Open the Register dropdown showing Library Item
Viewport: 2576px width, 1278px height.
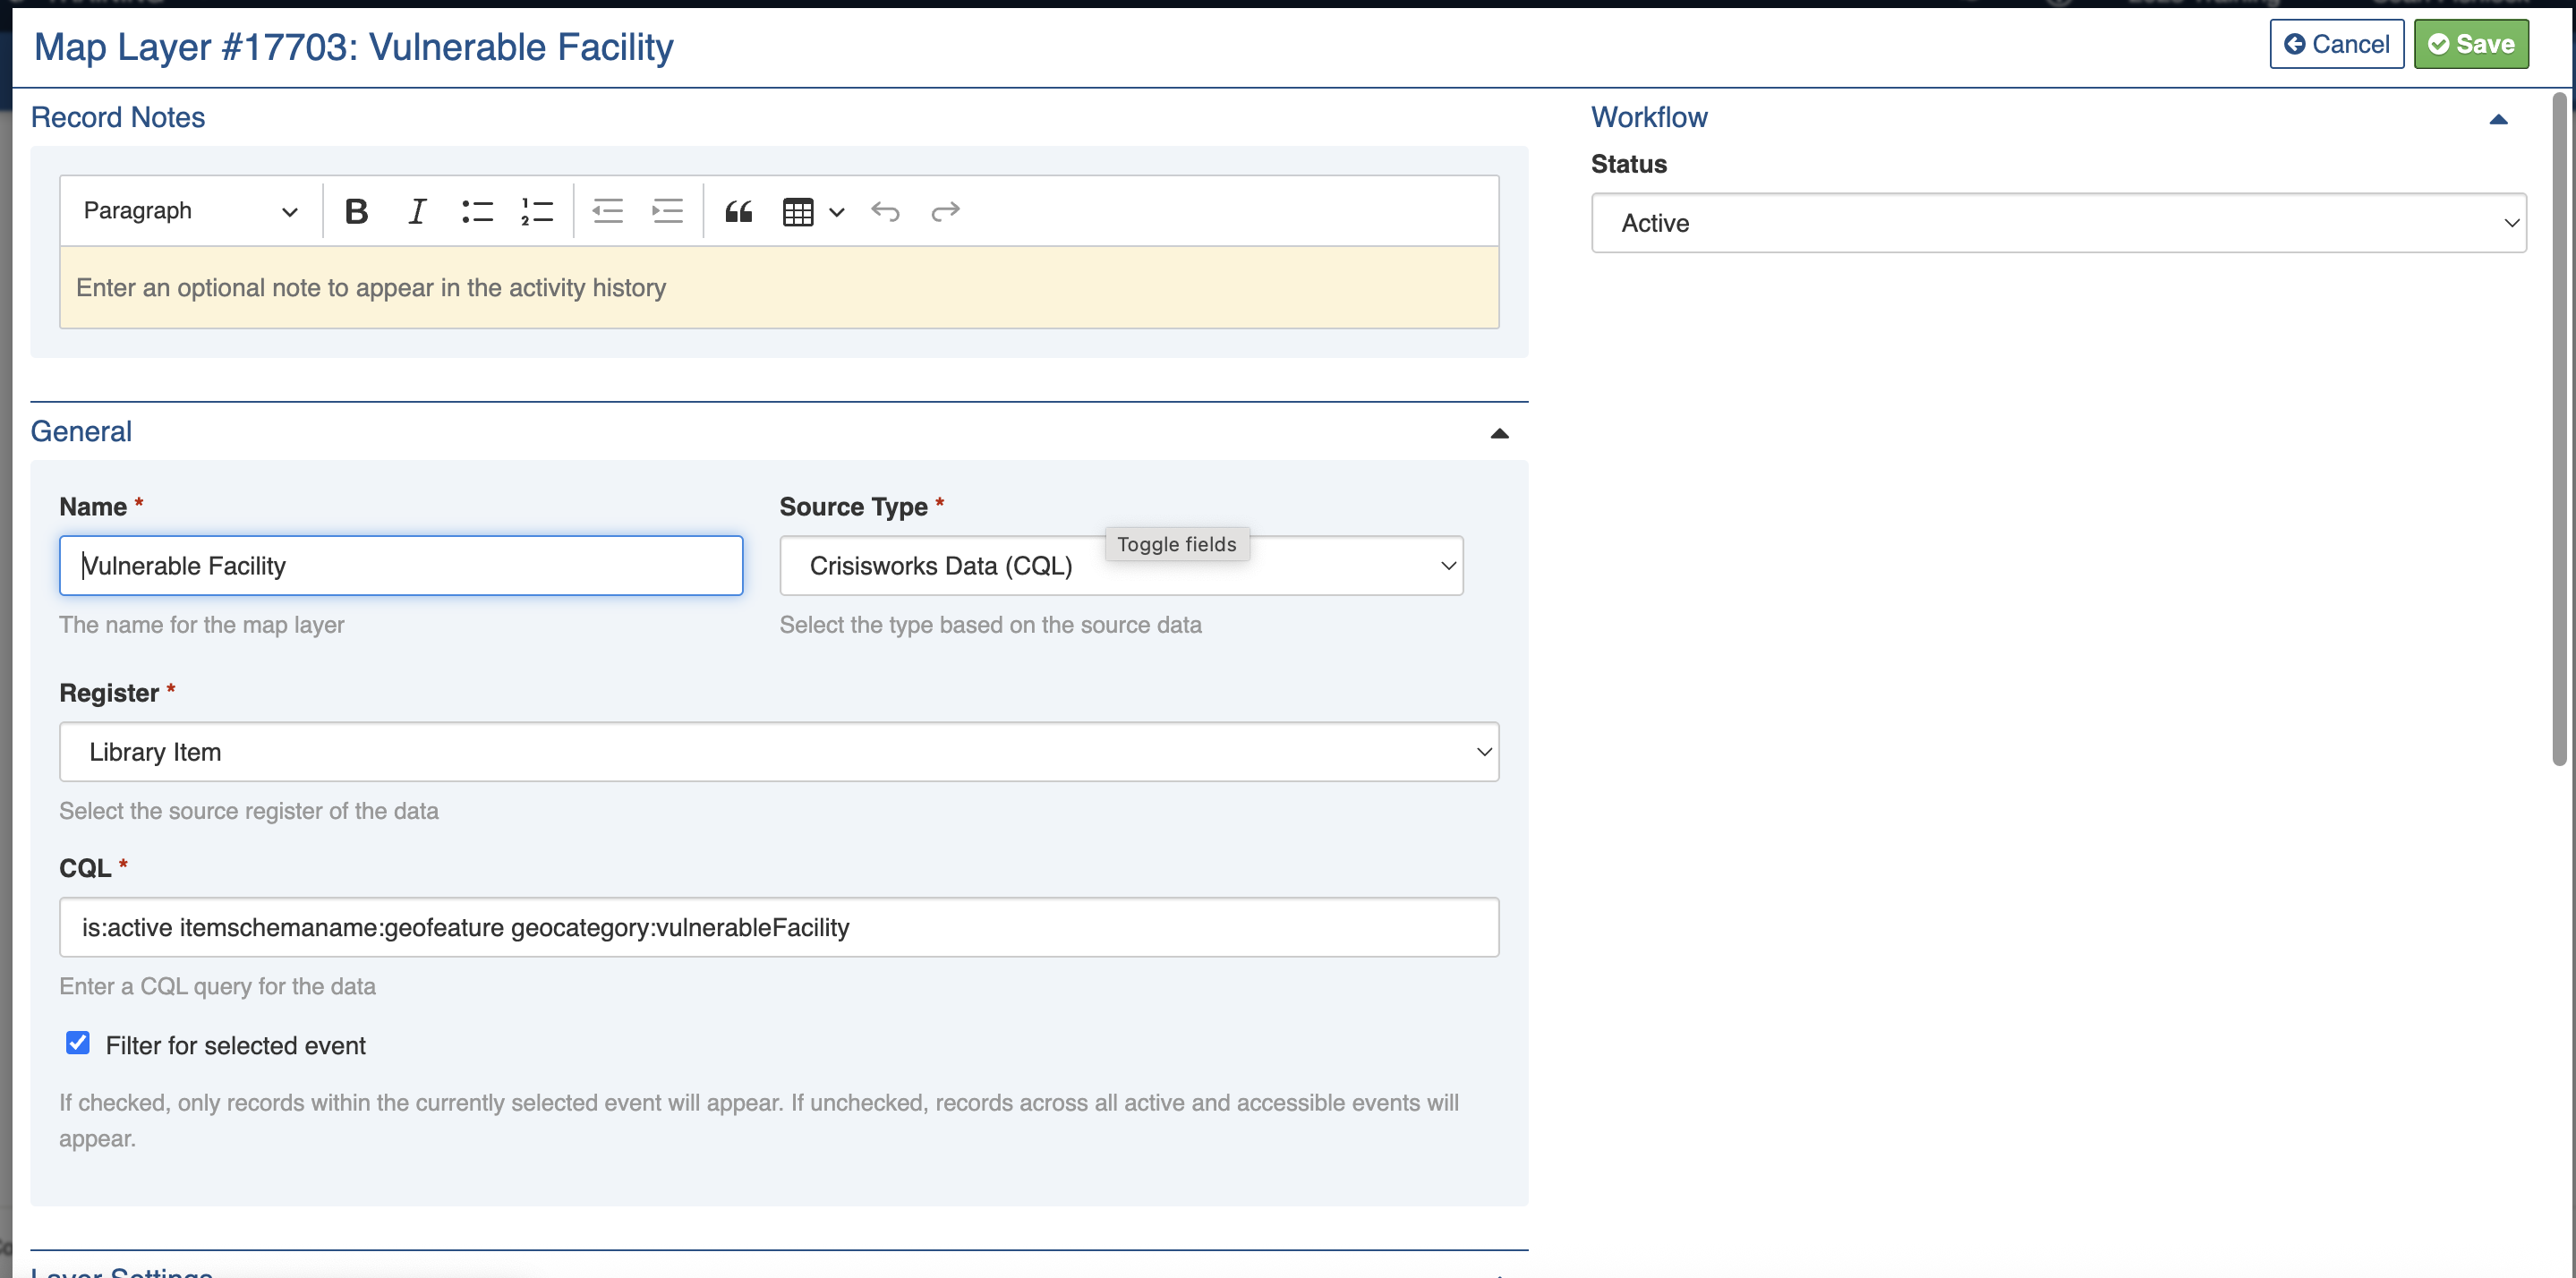tap(778, 752)
